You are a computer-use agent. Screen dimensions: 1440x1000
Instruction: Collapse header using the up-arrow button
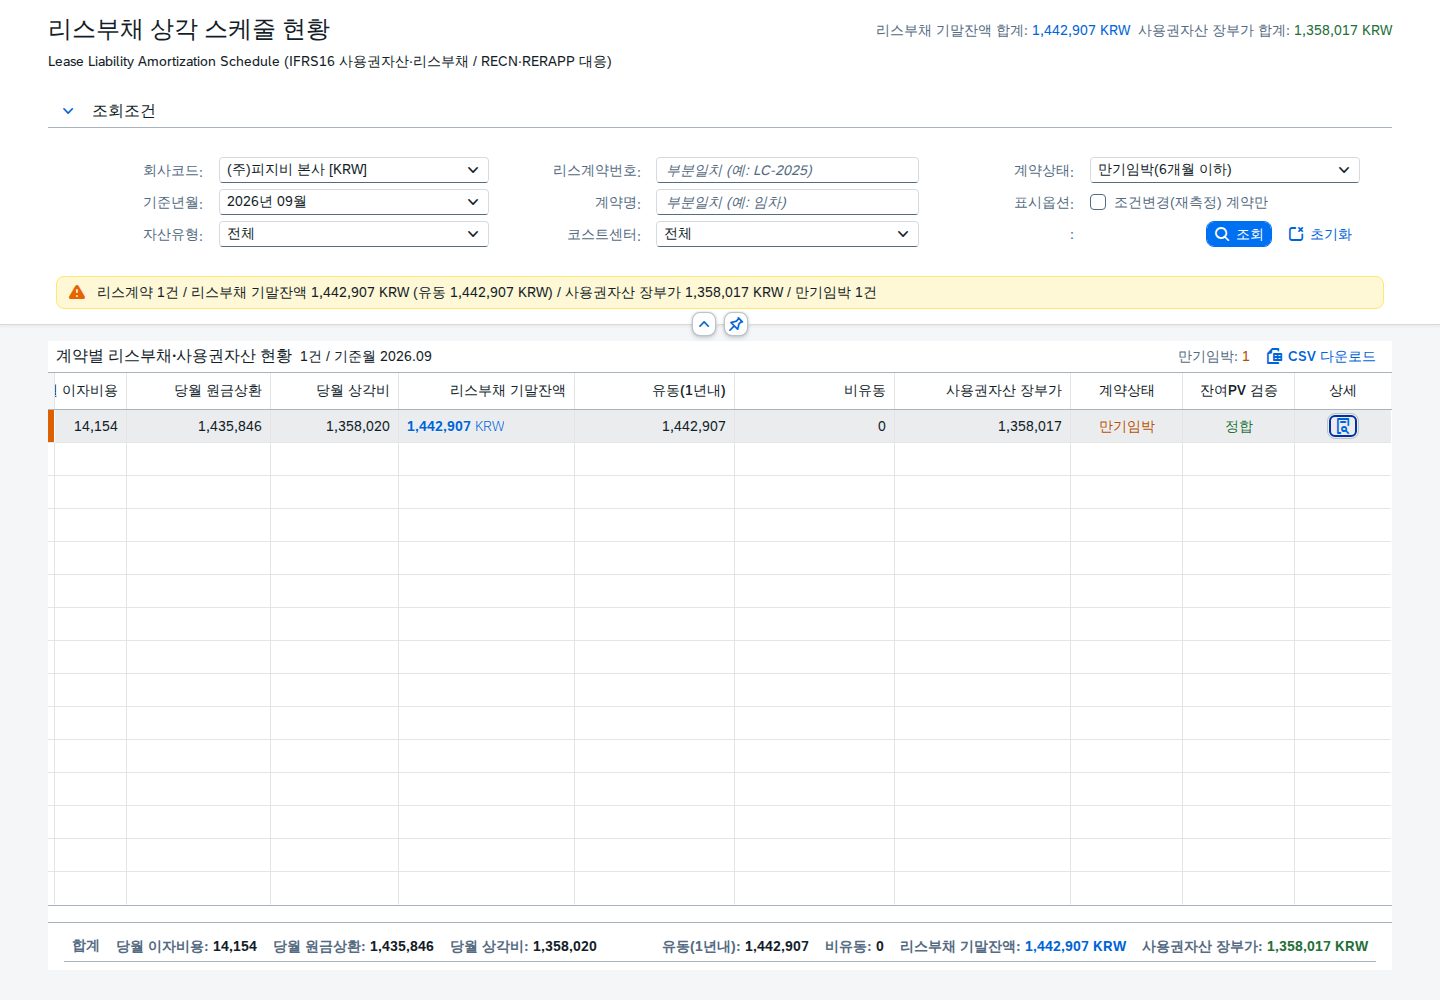tap(704, 324)
